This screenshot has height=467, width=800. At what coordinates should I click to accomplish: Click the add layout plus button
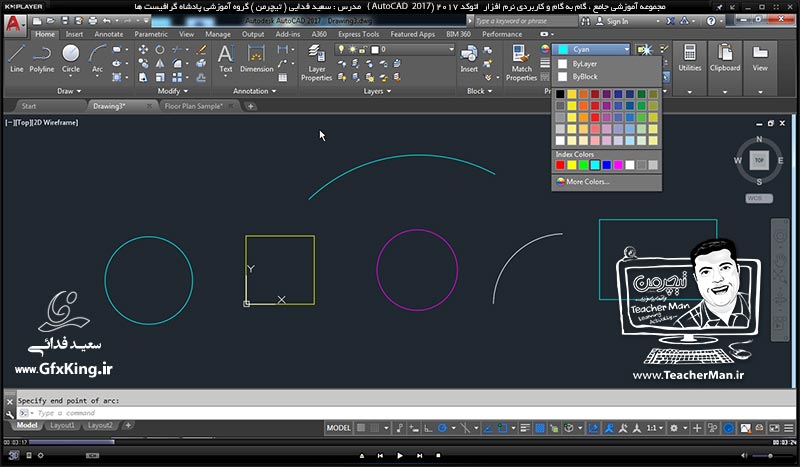tap(128, 425)
